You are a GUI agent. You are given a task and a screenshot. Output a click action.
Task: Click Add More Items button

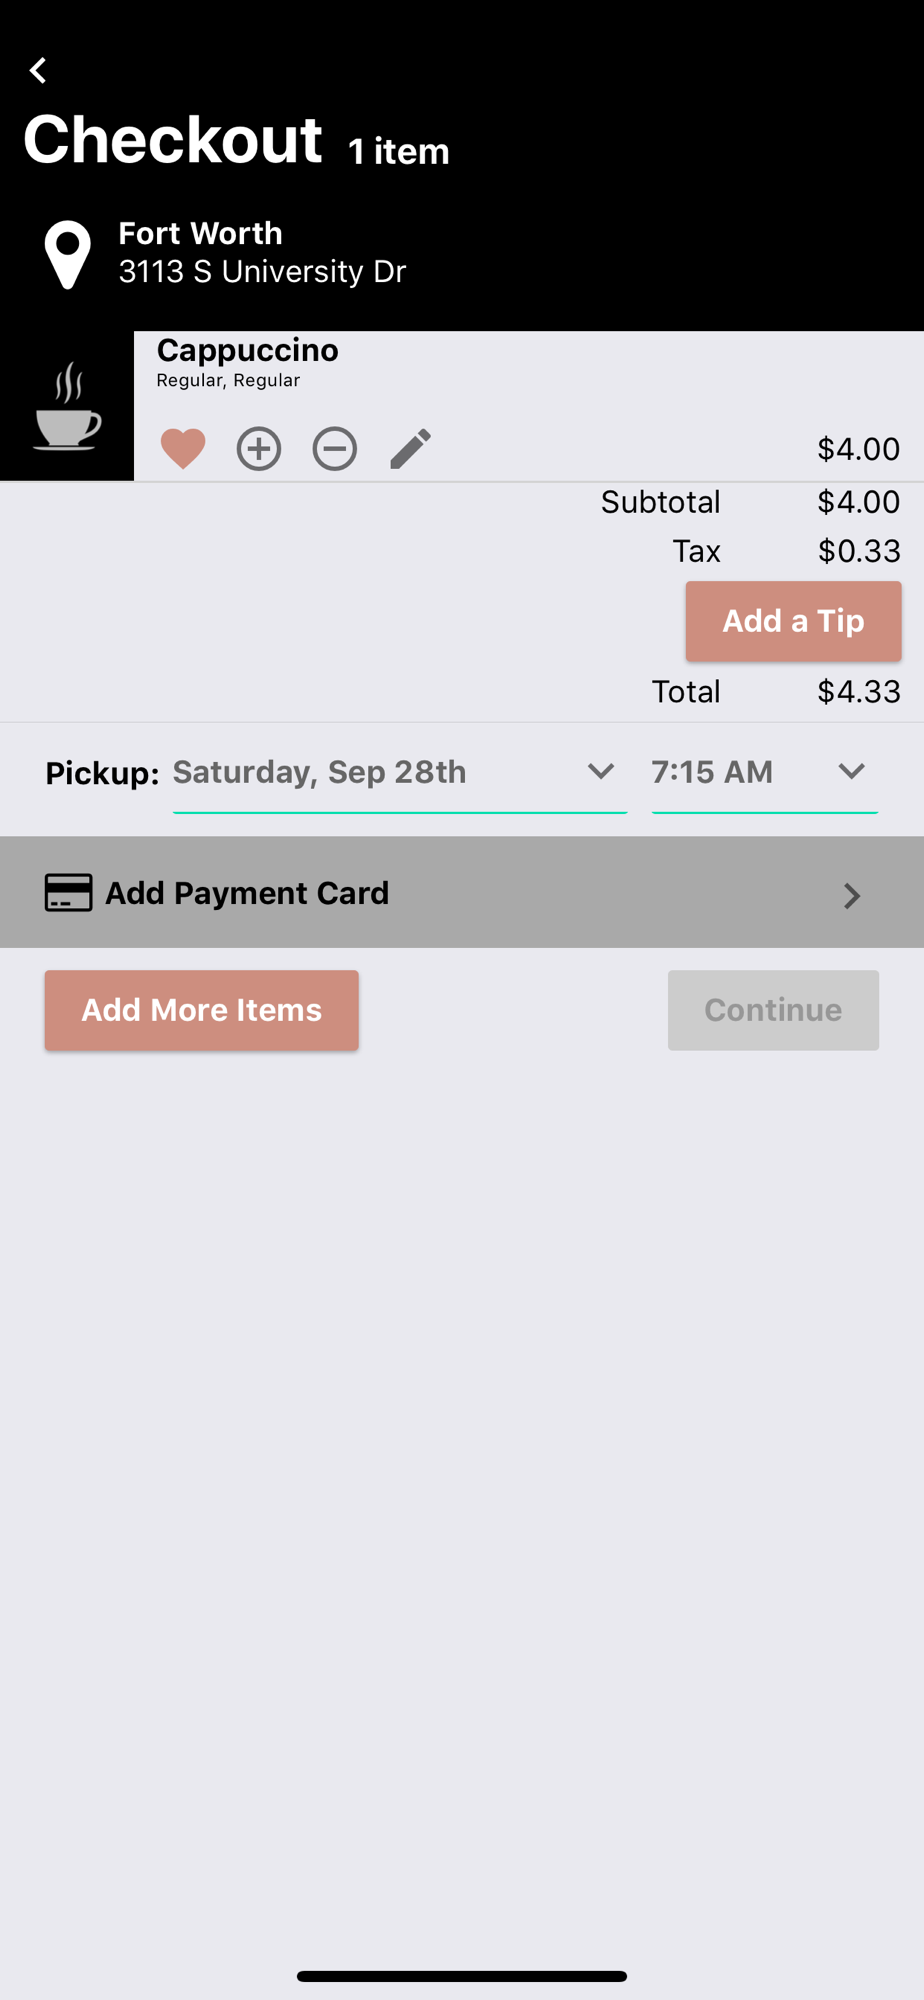(x=202, y=1010)
